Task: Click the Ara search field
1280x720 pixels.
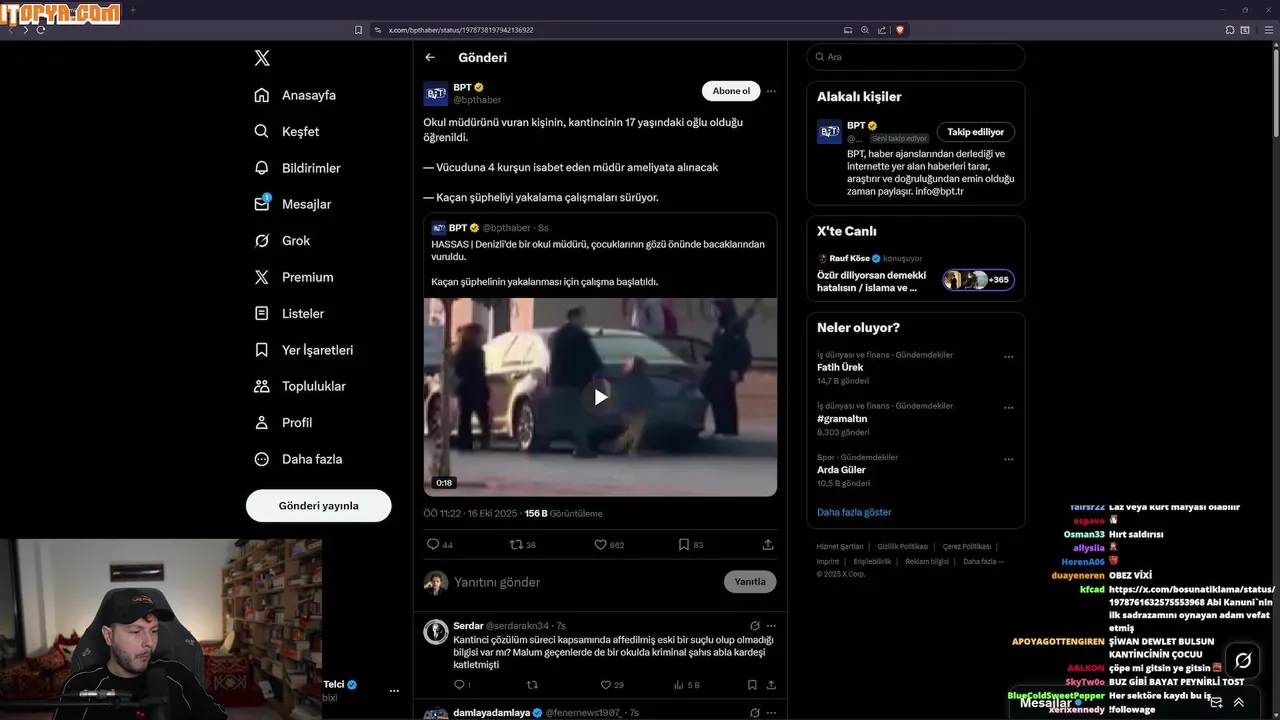Action: [916, 57]
